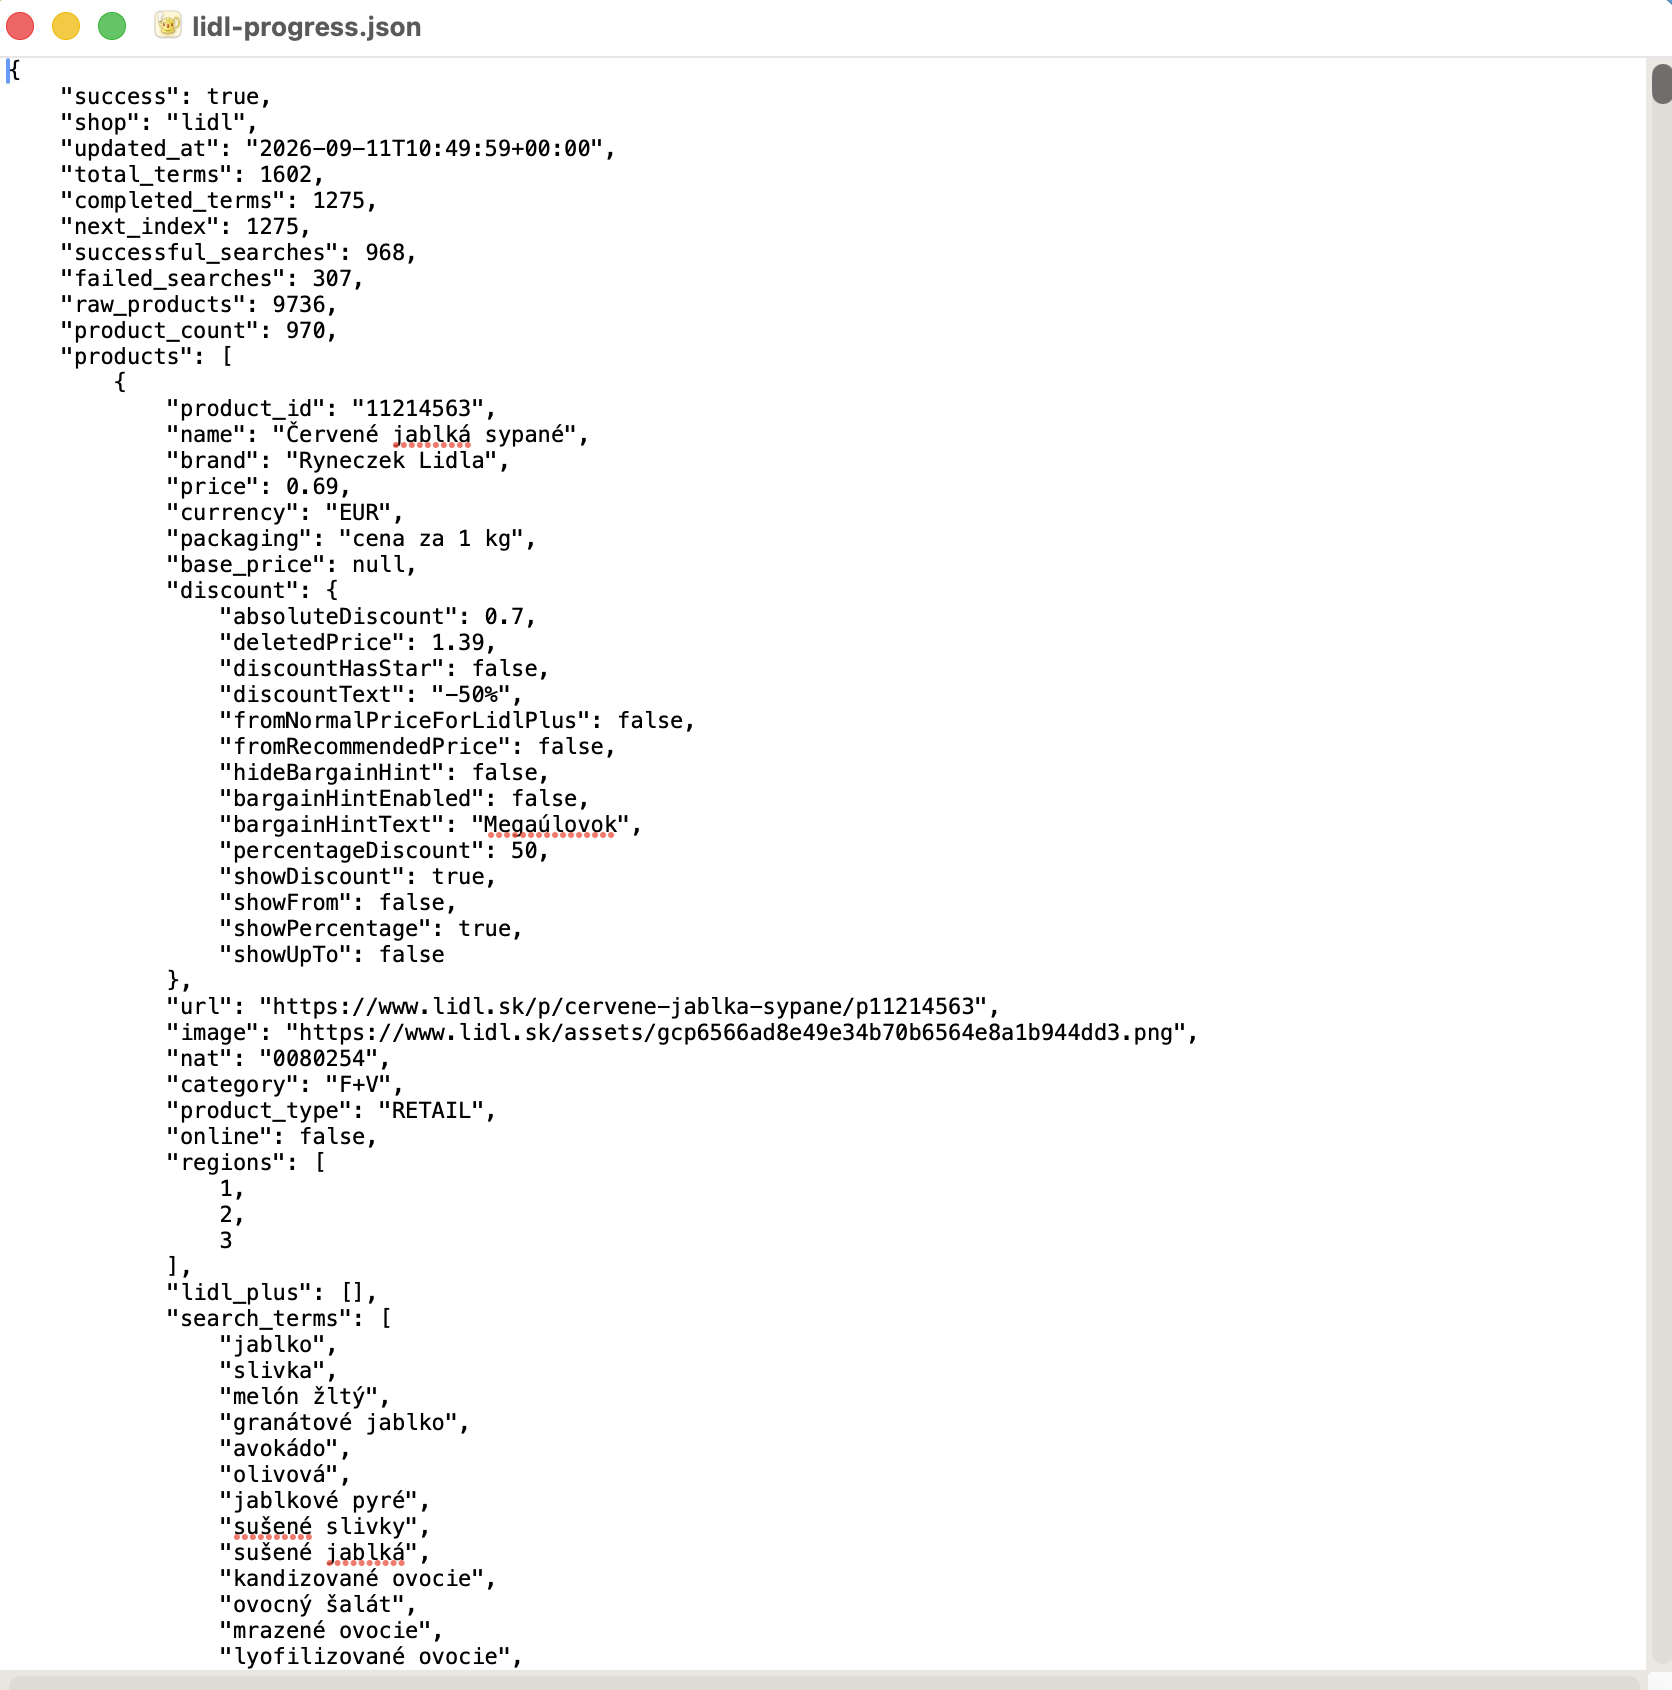Click the currency value EUR
The image size is (1672, 1690).
[359, 513]
